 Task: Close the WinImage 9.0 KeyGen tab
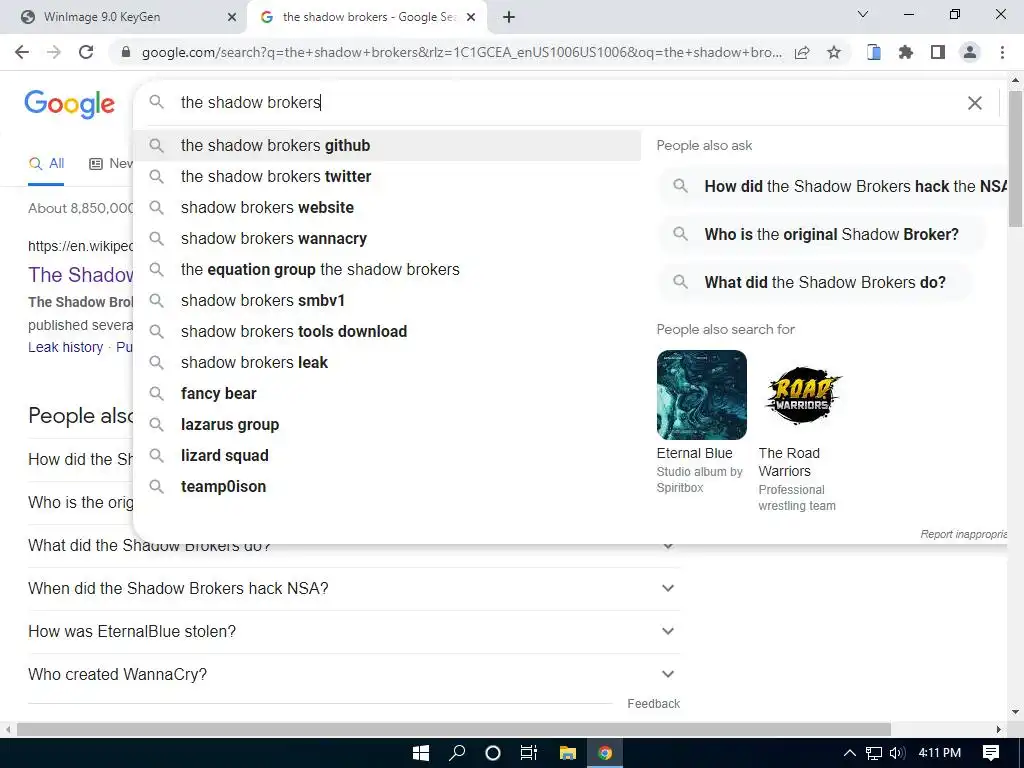point(232,17)
